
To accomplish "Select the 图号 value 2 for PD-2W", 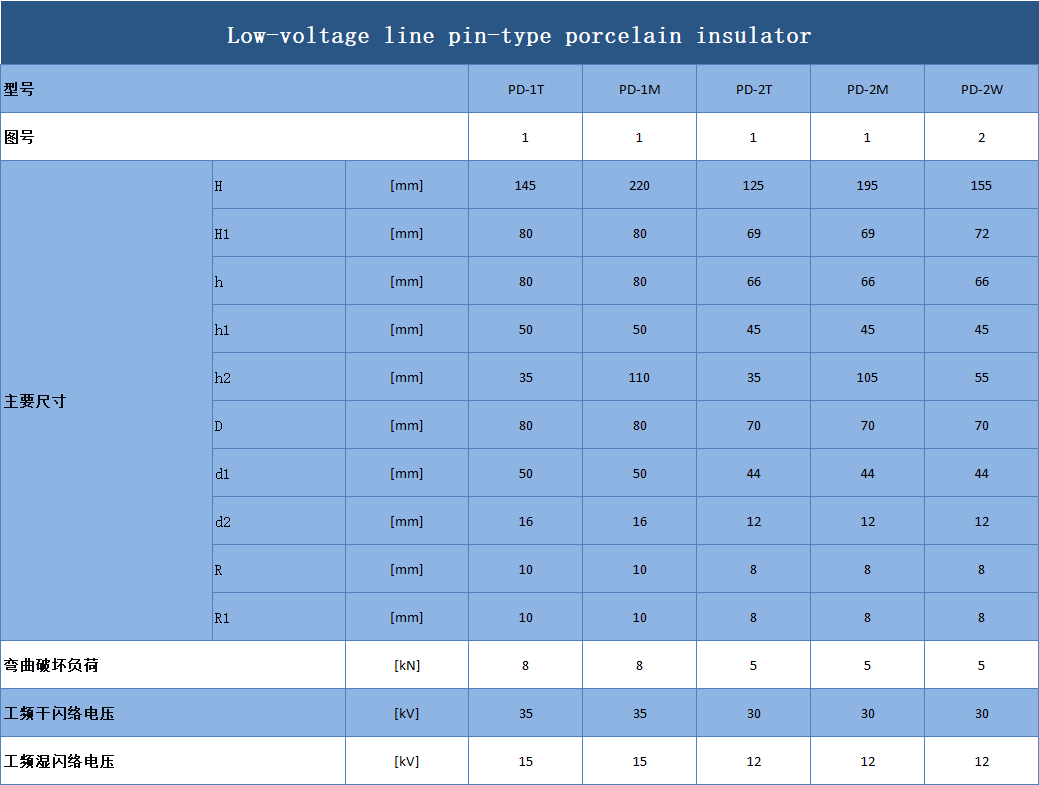I will tap(981, 137).
